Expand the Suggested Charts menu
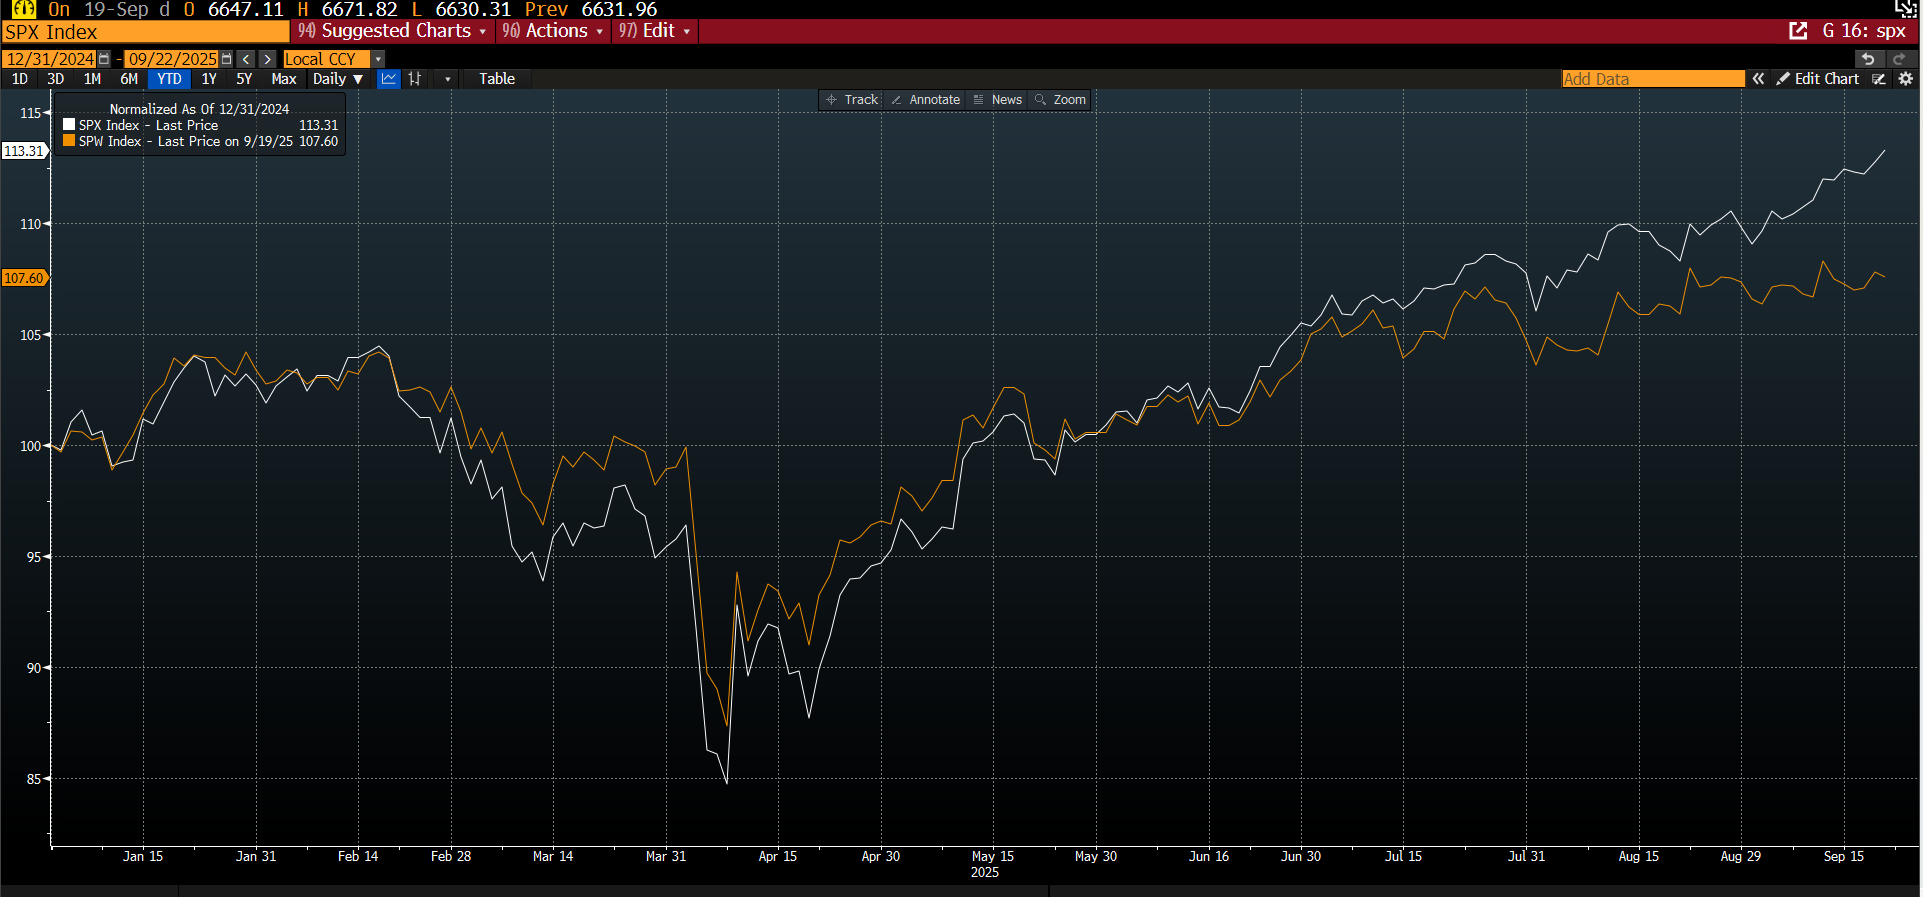Image resolution: width=1923 pixels, height=897 pixels. click(392, 31)
